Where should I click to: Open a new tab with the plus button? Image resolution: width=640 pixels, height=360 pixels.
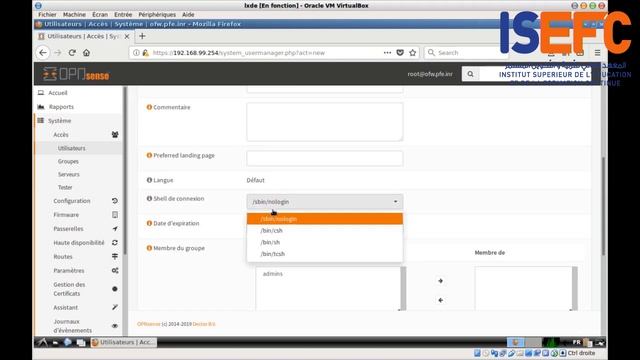tap(142, 36)
